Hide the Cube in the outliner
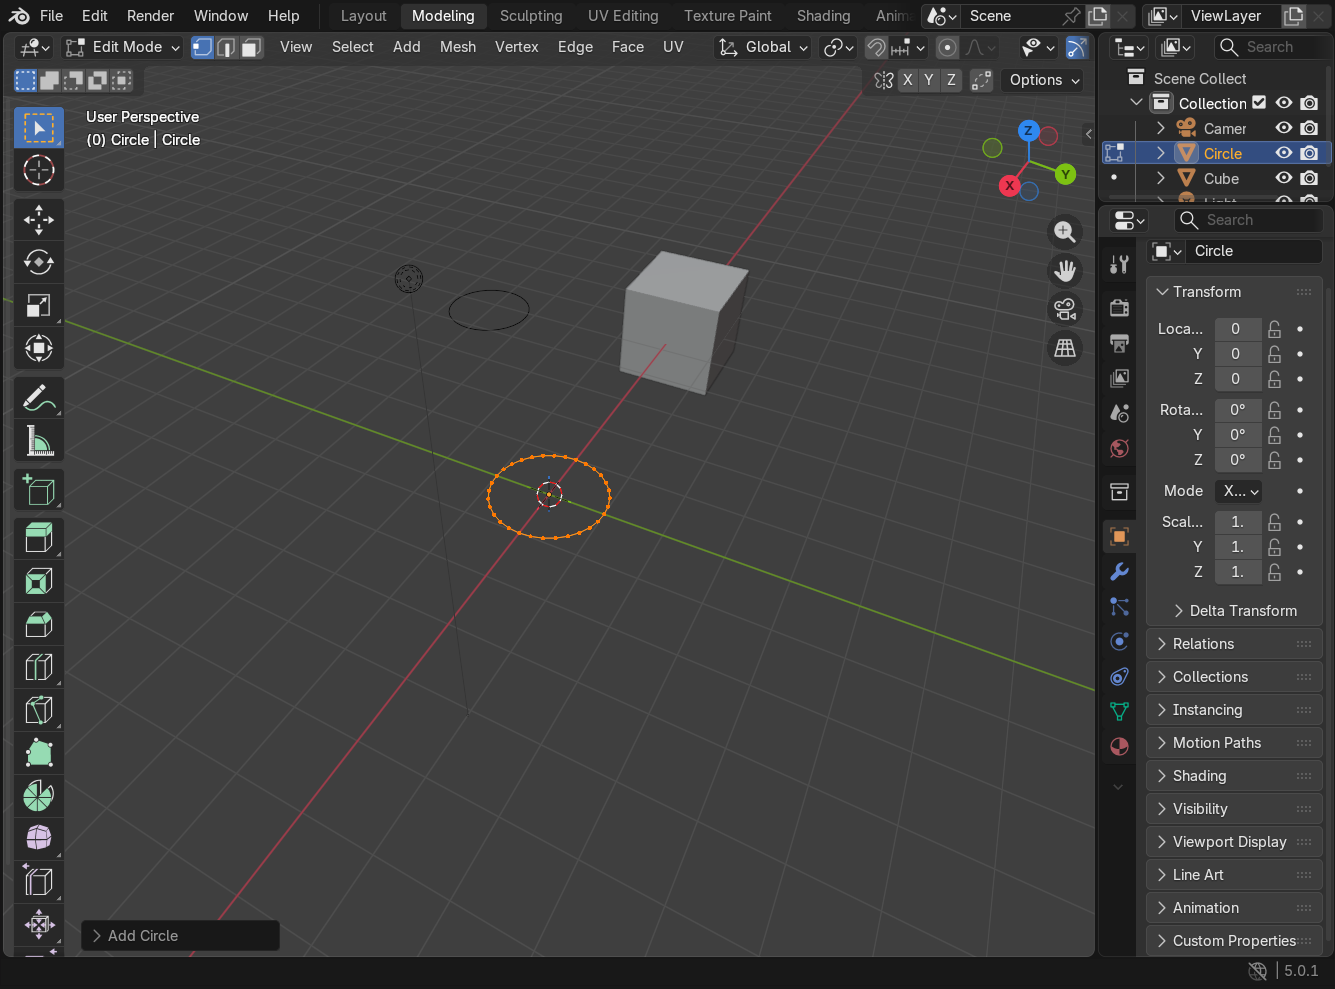The image size is (1335, 989). pyautogui.click(x=1284, y=178)
